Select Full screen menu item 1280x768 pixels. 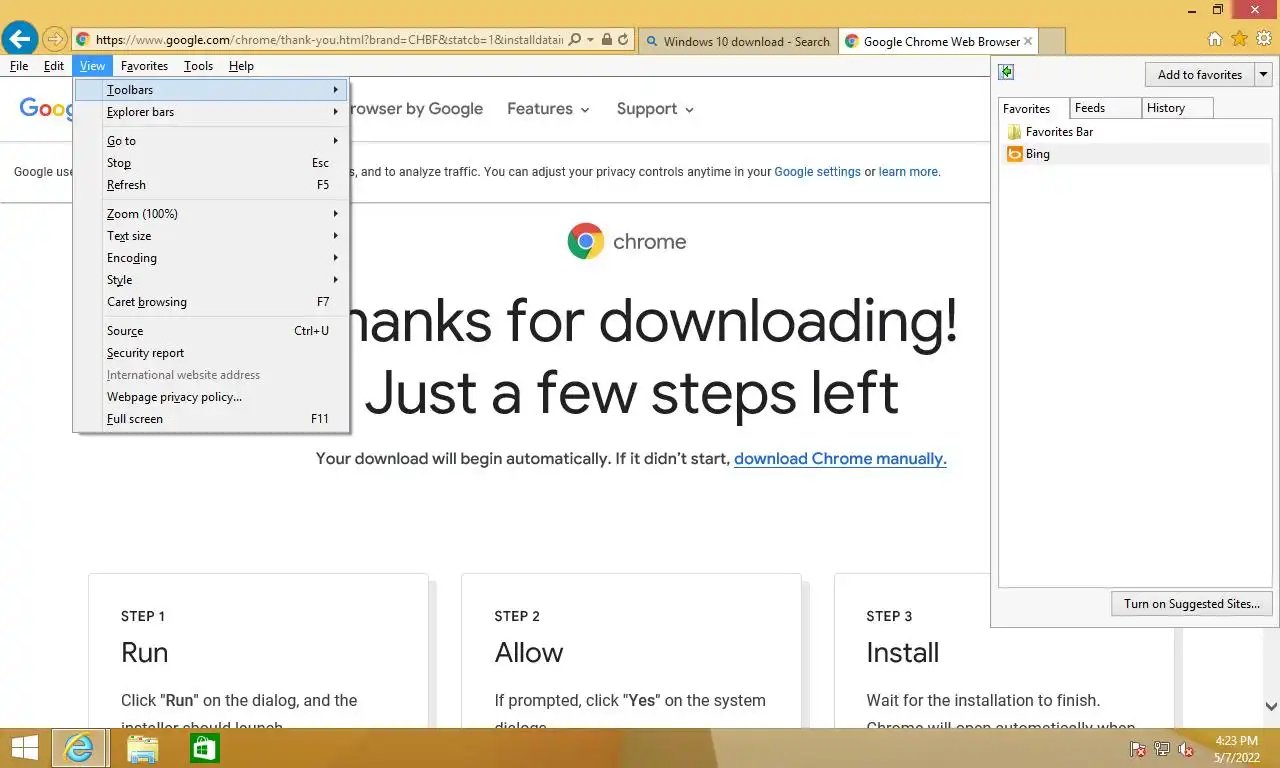click(212, 419)
